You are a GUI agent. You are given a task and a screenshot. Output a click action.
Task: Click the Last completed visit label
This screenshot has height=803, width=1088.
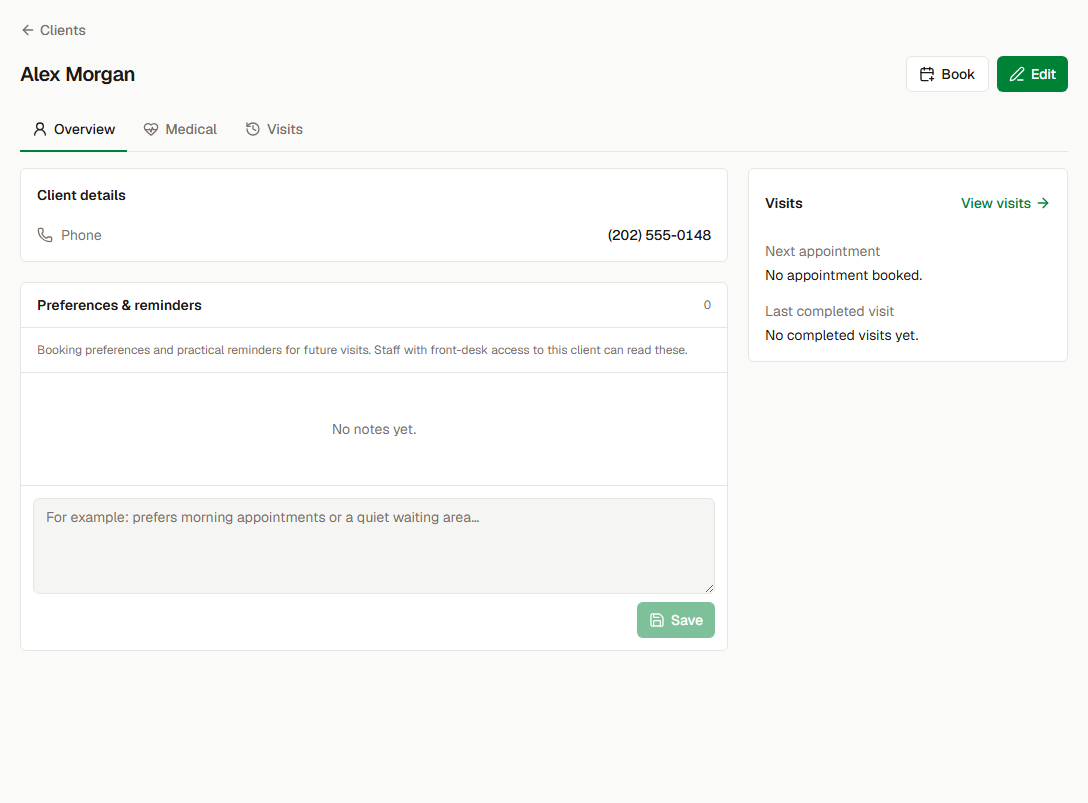click(829, 312)
